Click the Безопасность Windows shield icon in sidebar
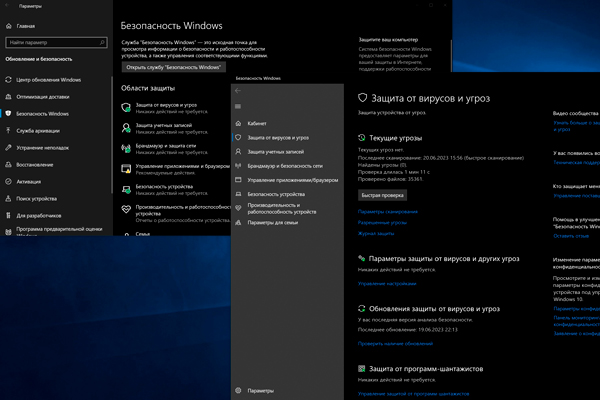 (8, 114)
